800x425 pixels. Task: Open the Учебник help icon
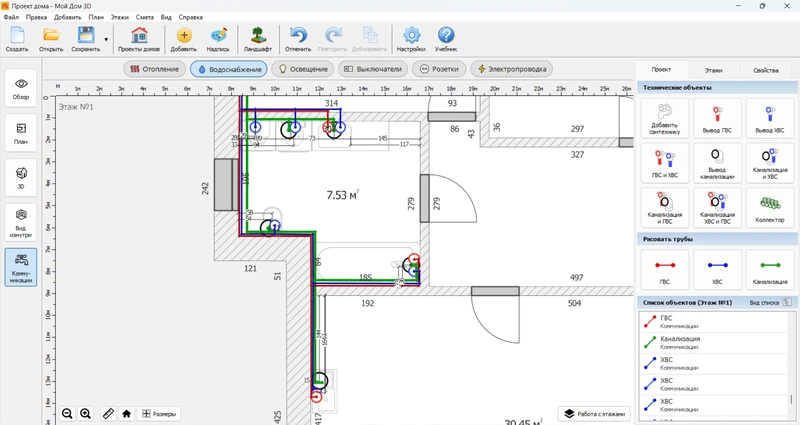click(446, 39)
